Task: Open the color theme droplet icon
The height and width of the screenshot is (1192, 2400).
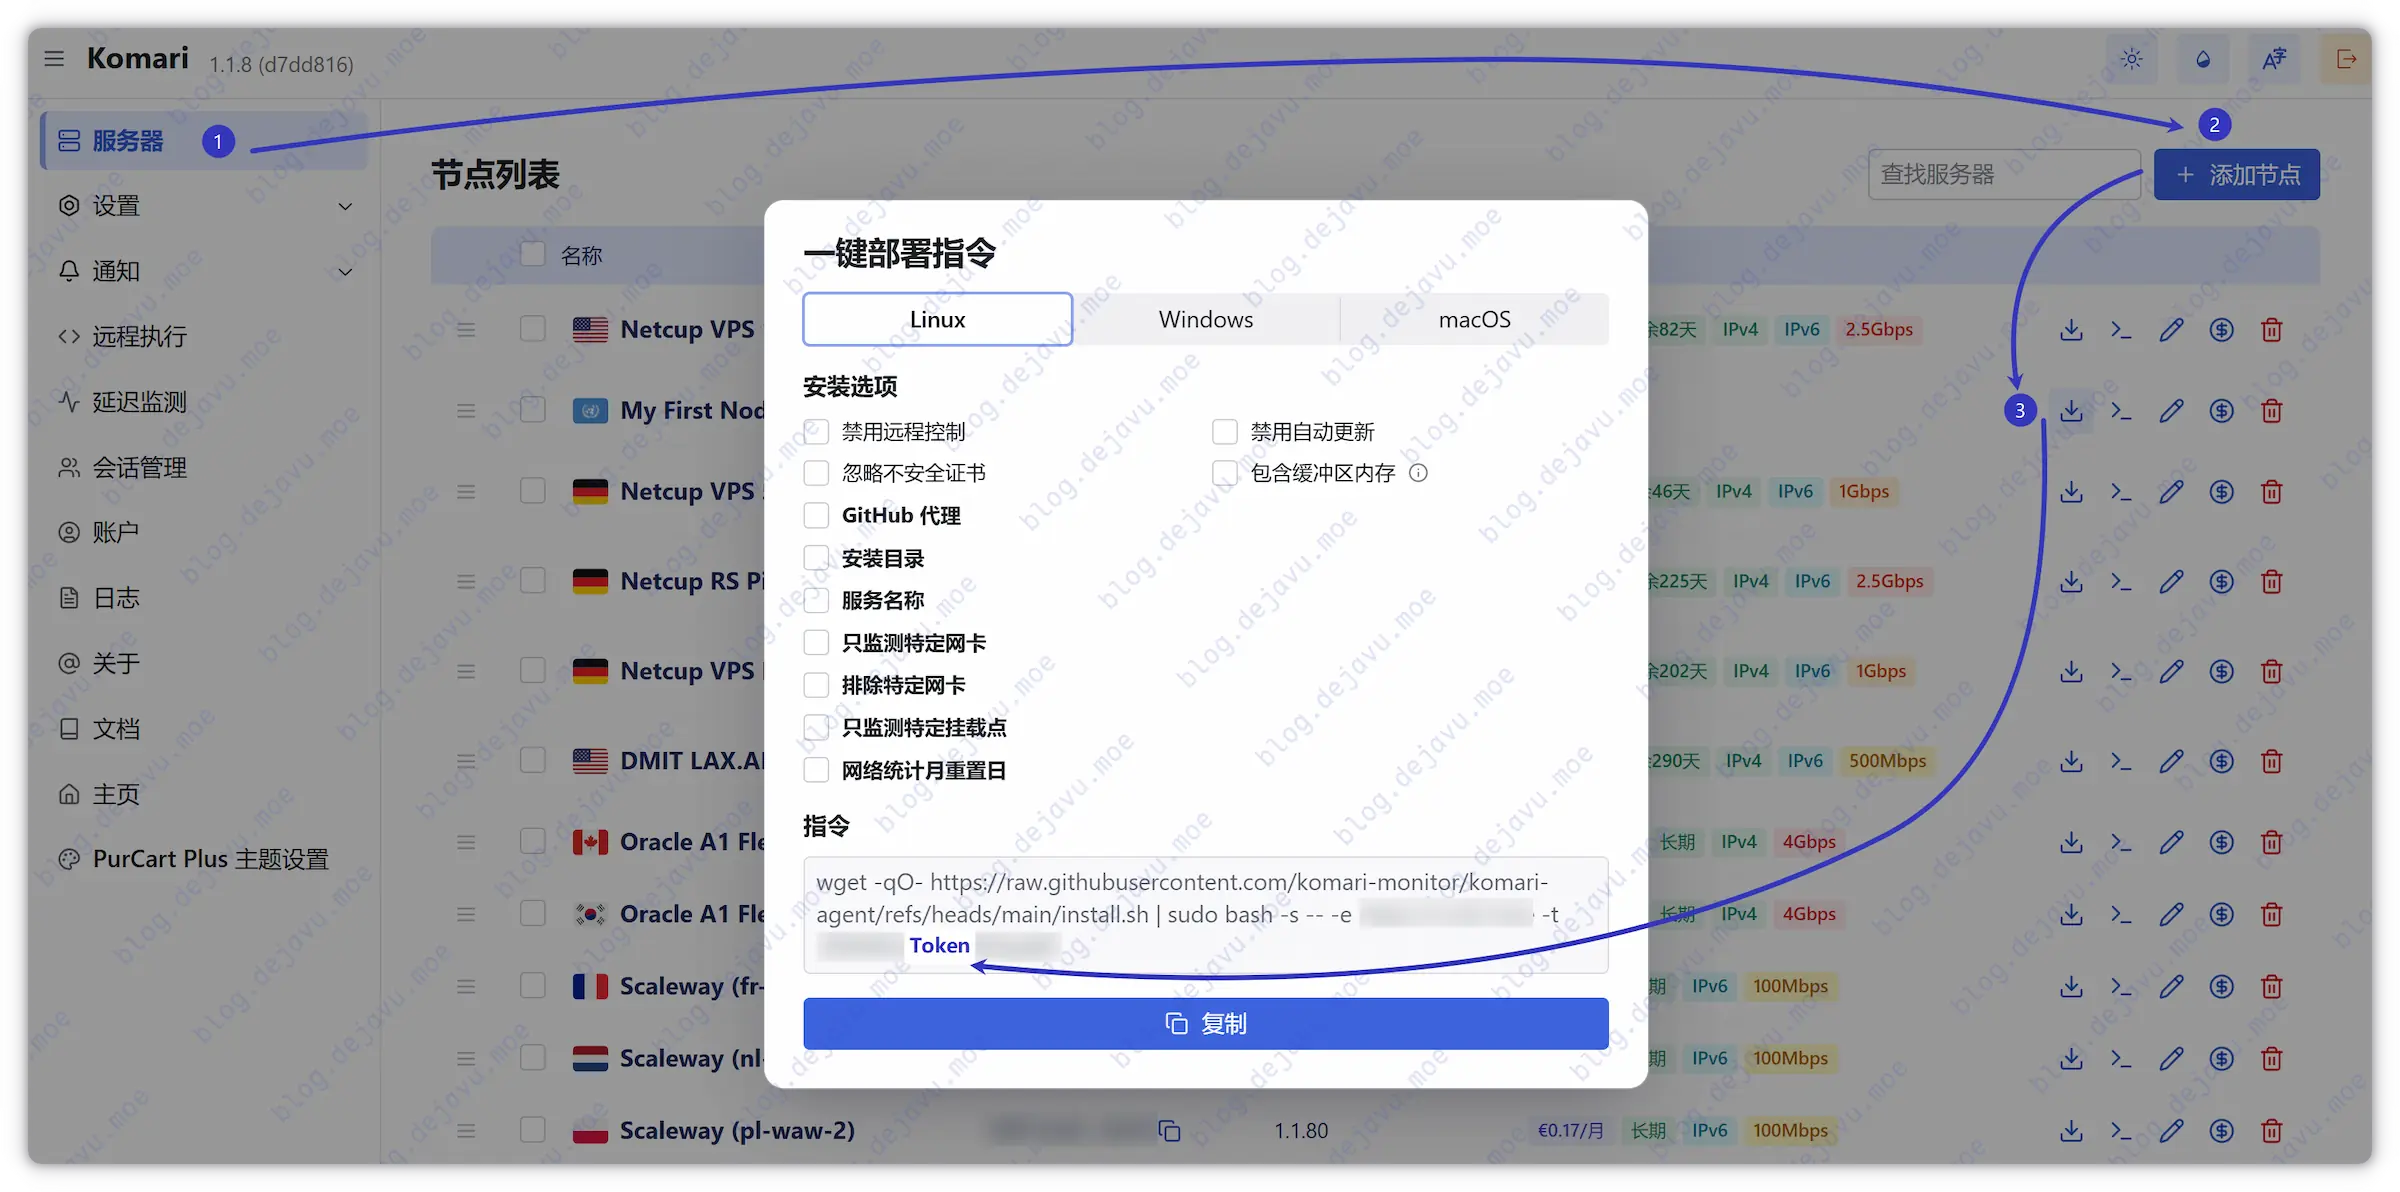Action: (2203, 60)
